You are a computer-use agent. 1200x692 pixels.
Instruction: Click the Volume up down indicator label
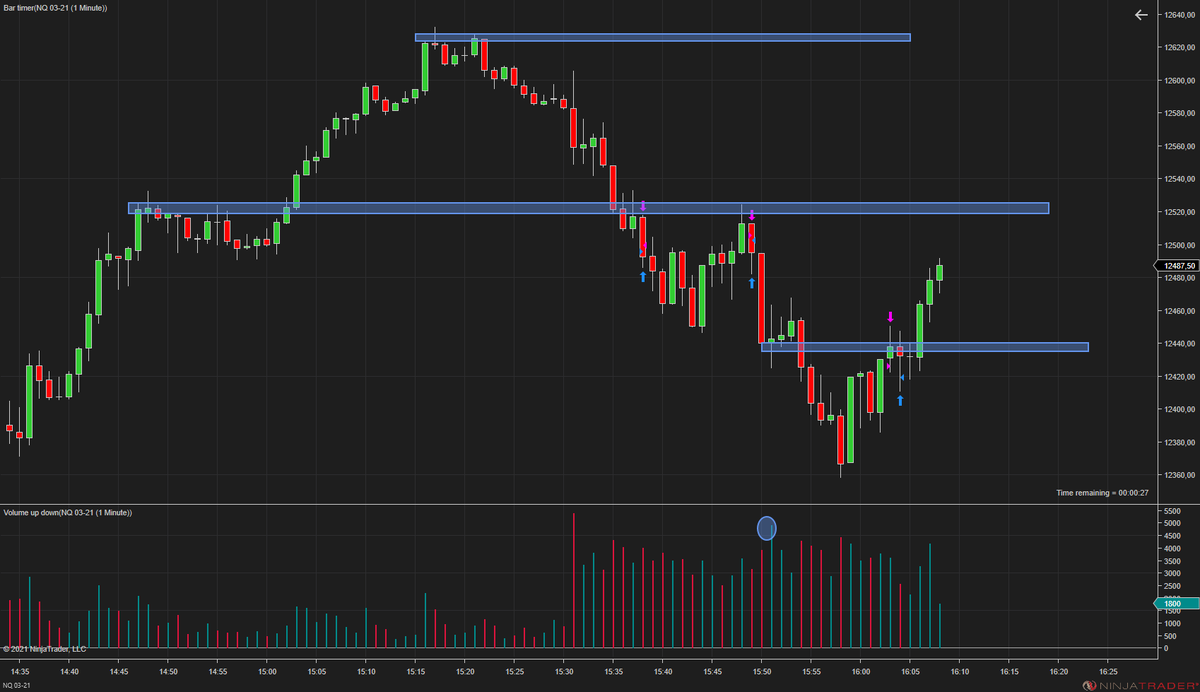click(x=68, y=512)
